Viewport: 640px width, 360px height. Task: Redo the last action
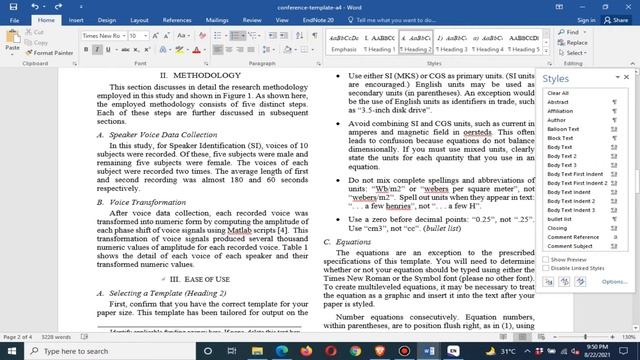tap(58, 7)
